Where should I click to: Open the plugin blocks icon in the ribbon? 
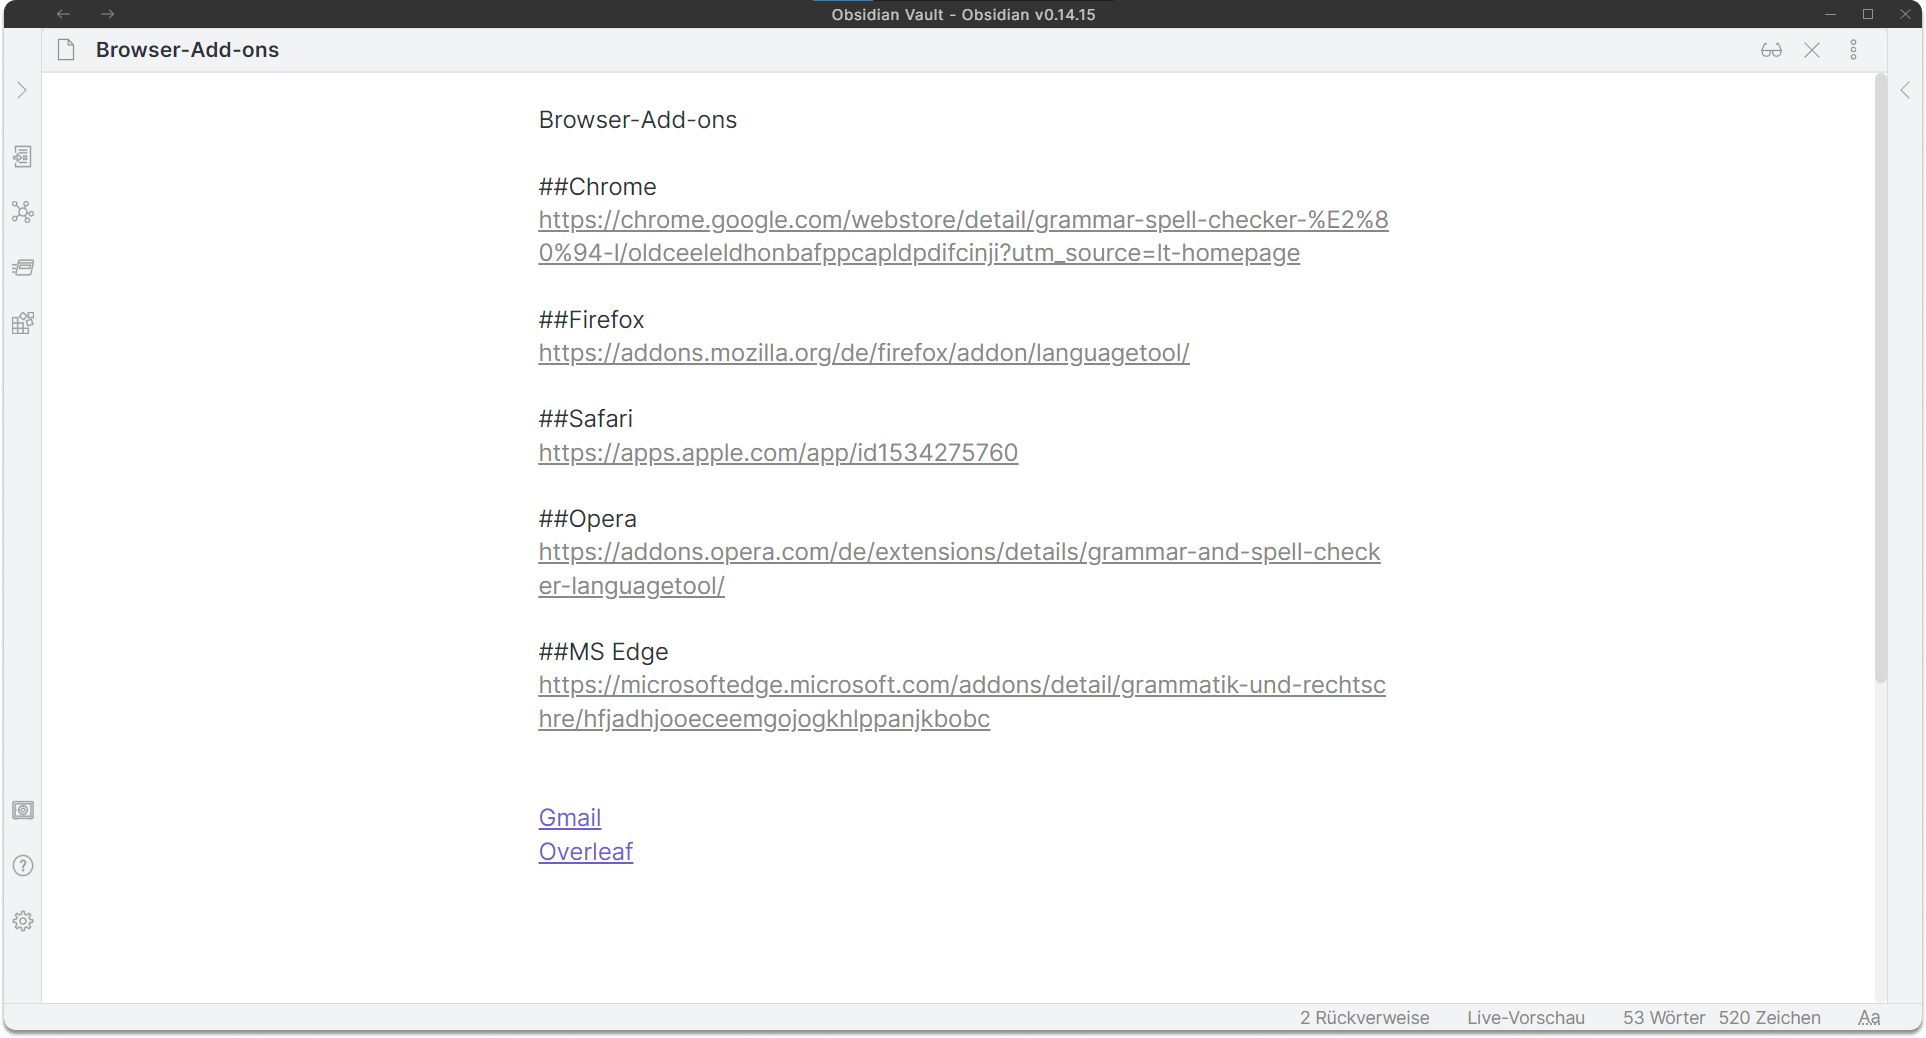tap(22, 323)
